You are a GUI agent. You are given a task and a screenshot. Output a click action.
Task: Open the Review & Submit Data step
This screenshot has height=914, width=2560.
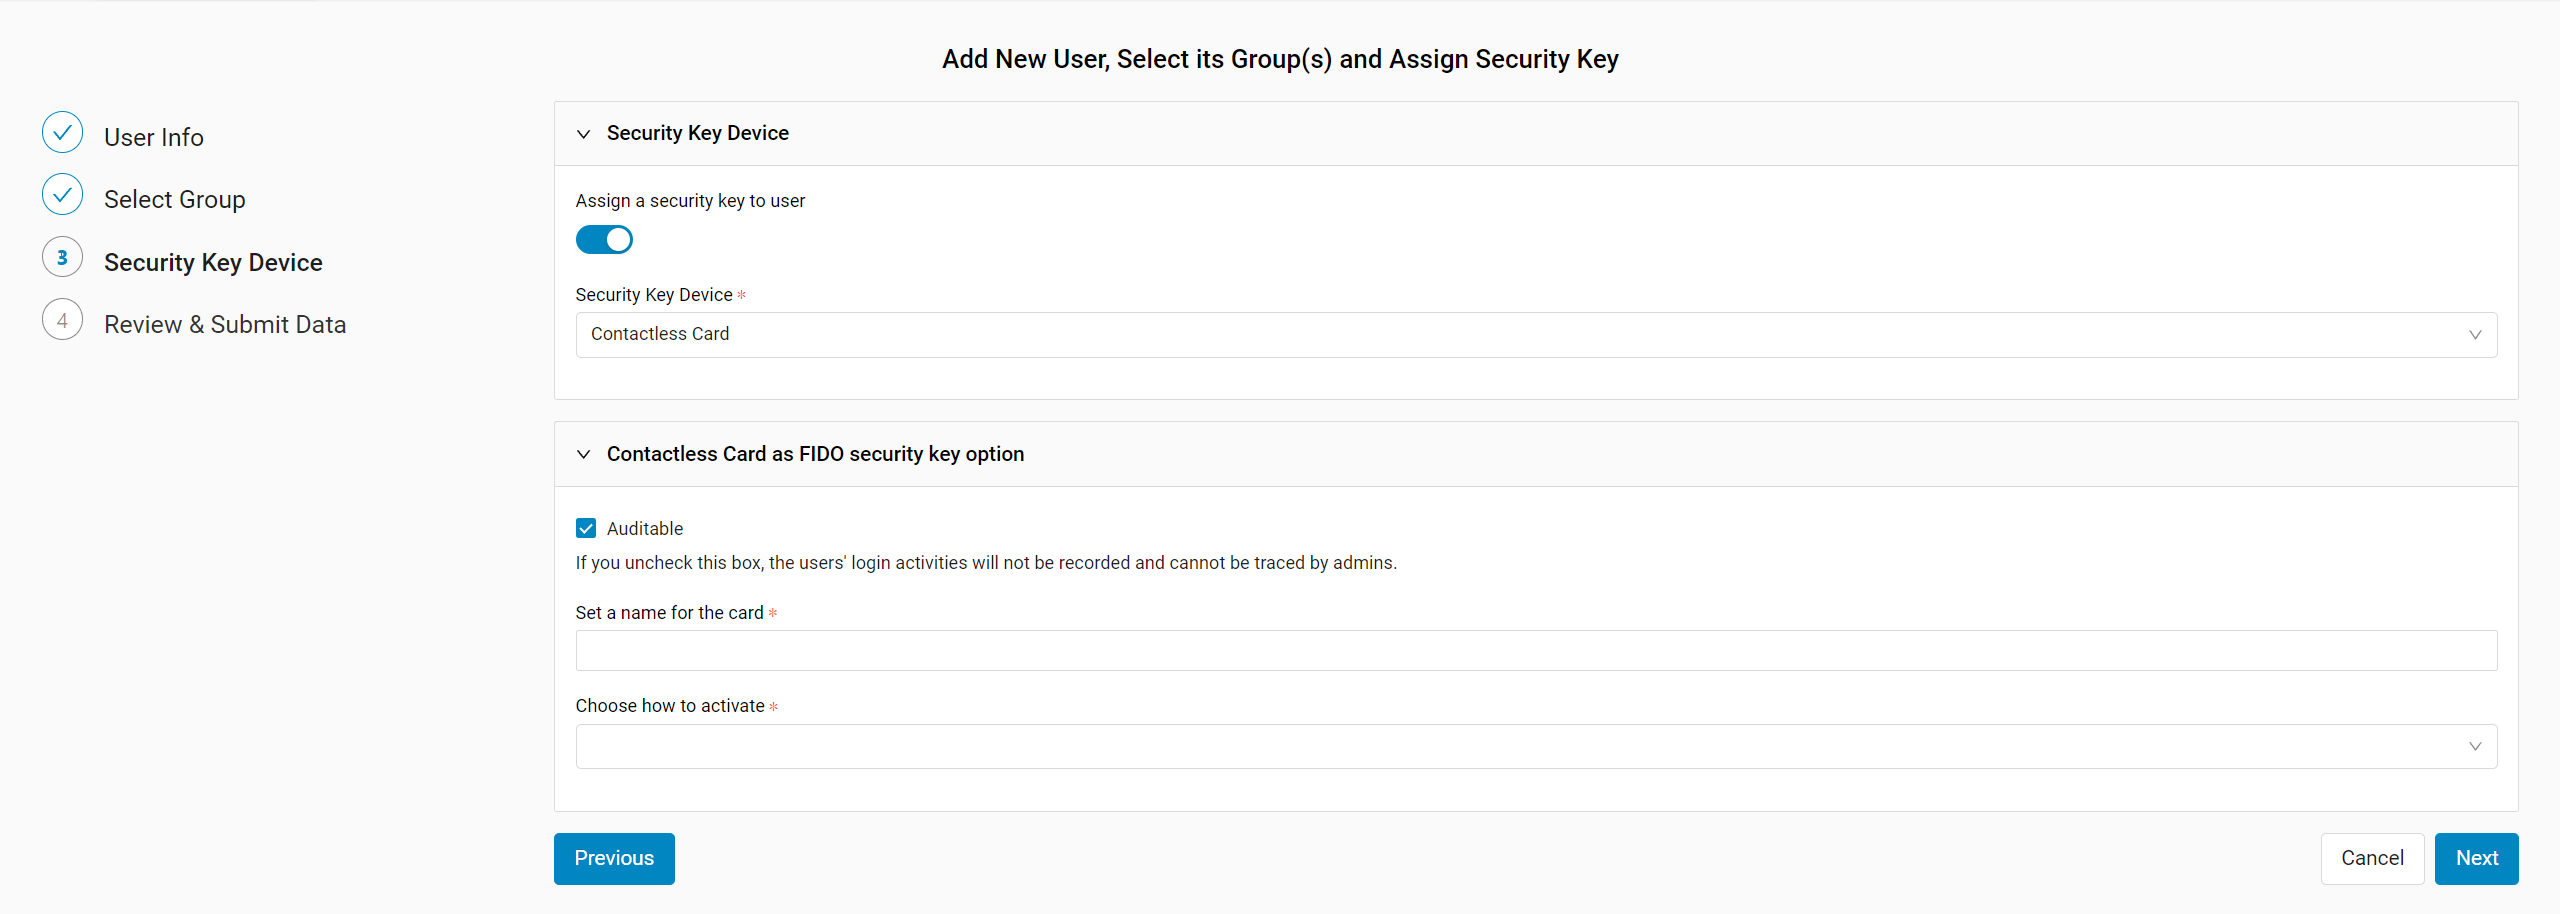coord(225,324)
